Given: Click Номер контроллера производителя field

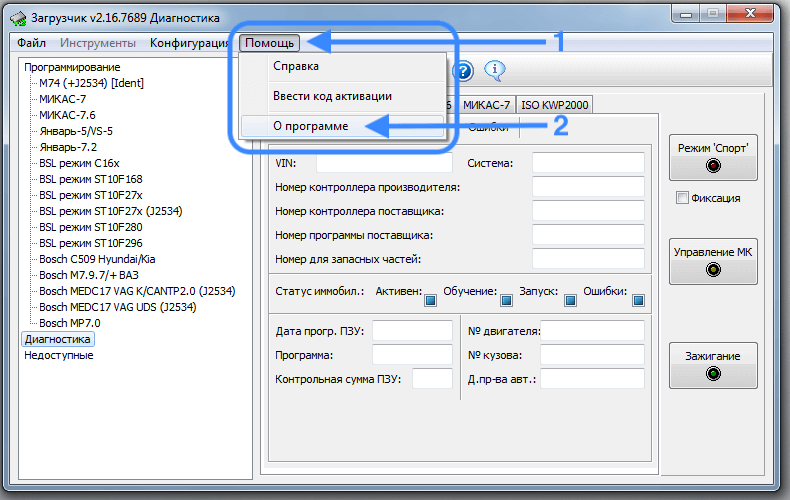Looking at the screenshot, I should [588, 187].
